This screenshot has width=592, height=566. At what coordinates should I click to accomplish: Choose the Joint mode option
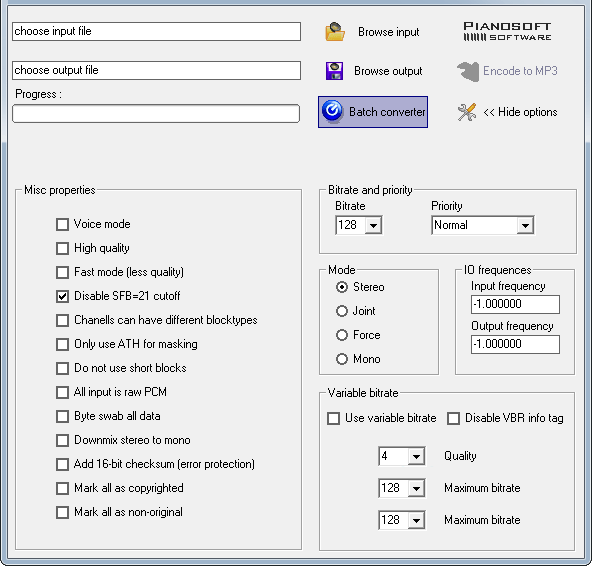coord(342,311)
